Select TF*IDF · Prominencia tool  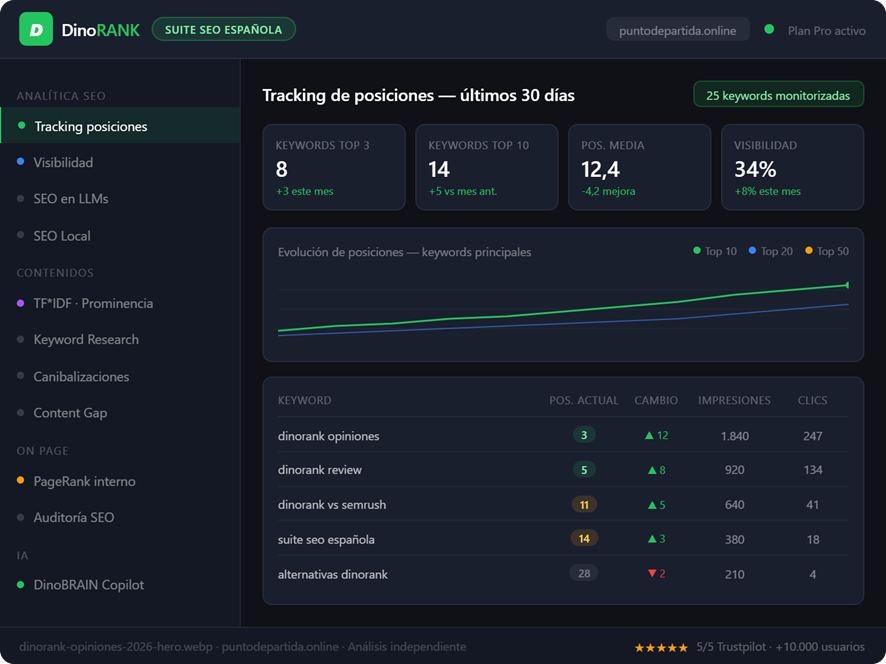coord(120,303)
